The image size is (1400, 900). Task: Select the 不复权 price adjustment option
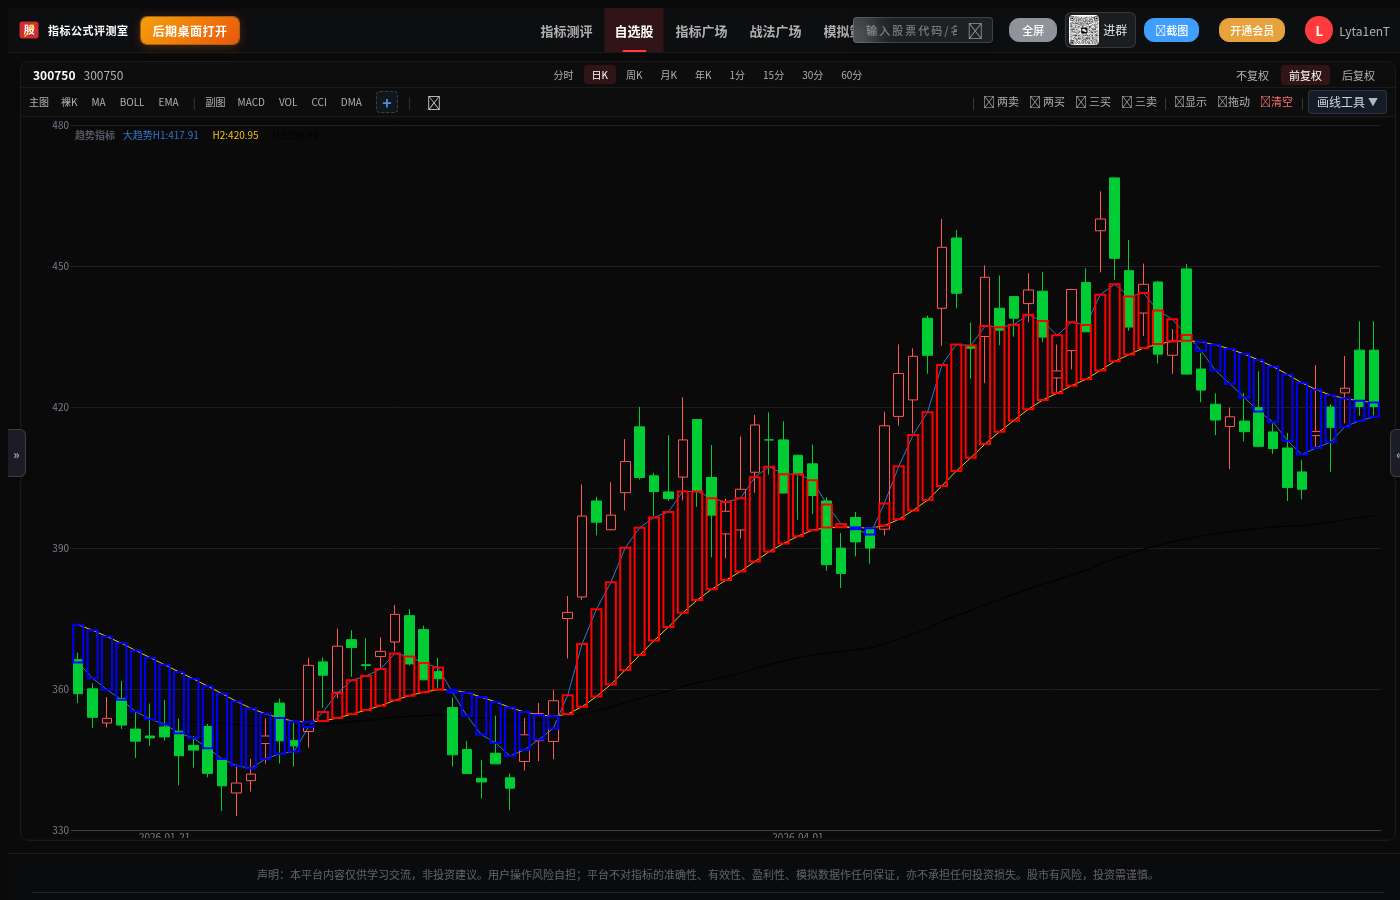tap(1252, 76)
